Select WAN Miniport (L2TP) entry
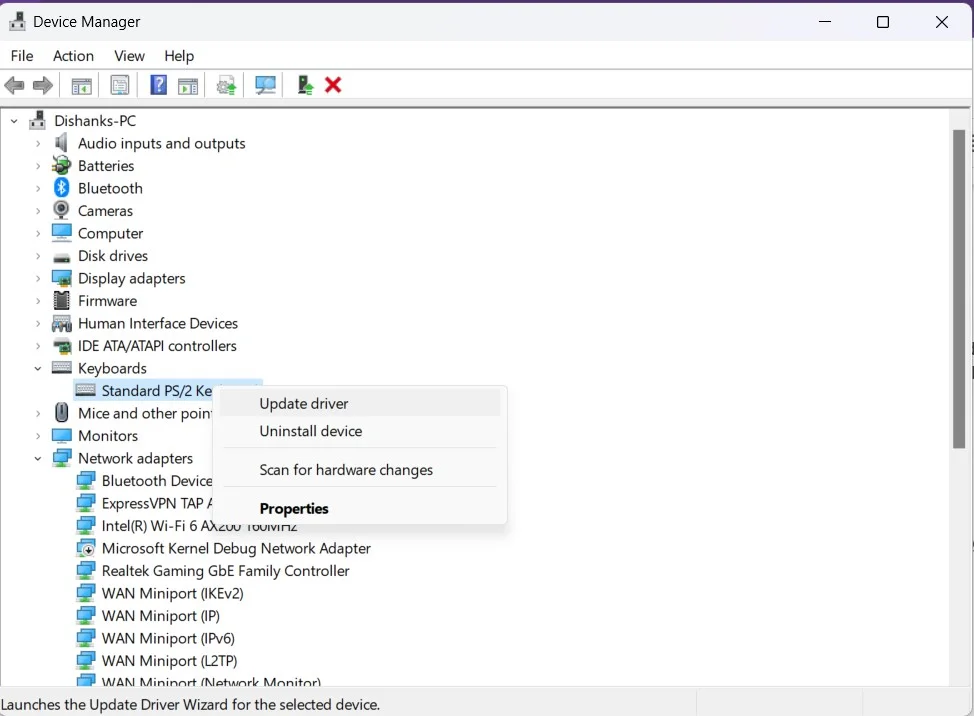This screenshot has height=716, width=974. click(169, 661)
